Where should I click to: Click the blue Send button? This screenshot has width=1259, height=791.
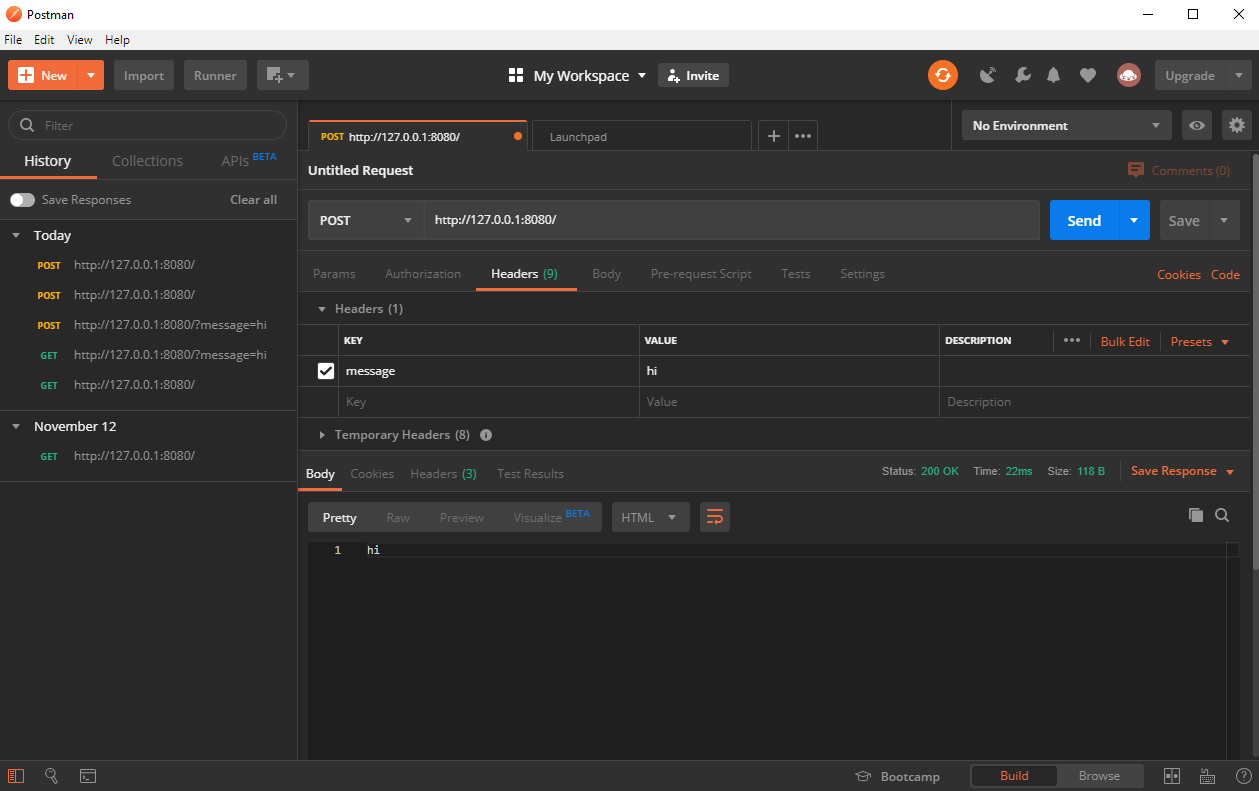(1084, 220)
